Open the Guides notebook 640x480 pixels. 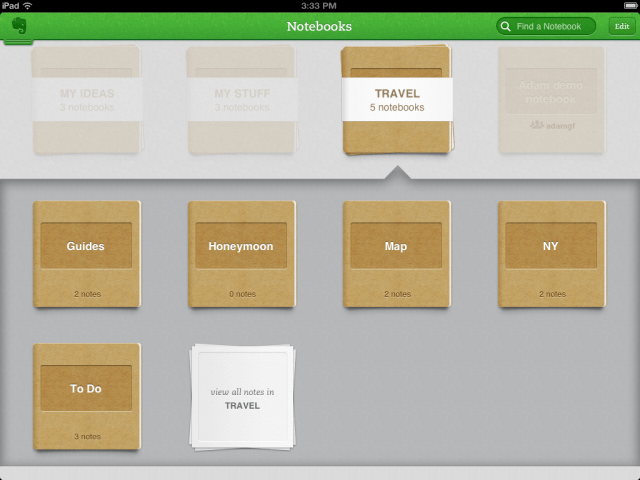coord(86,254)
